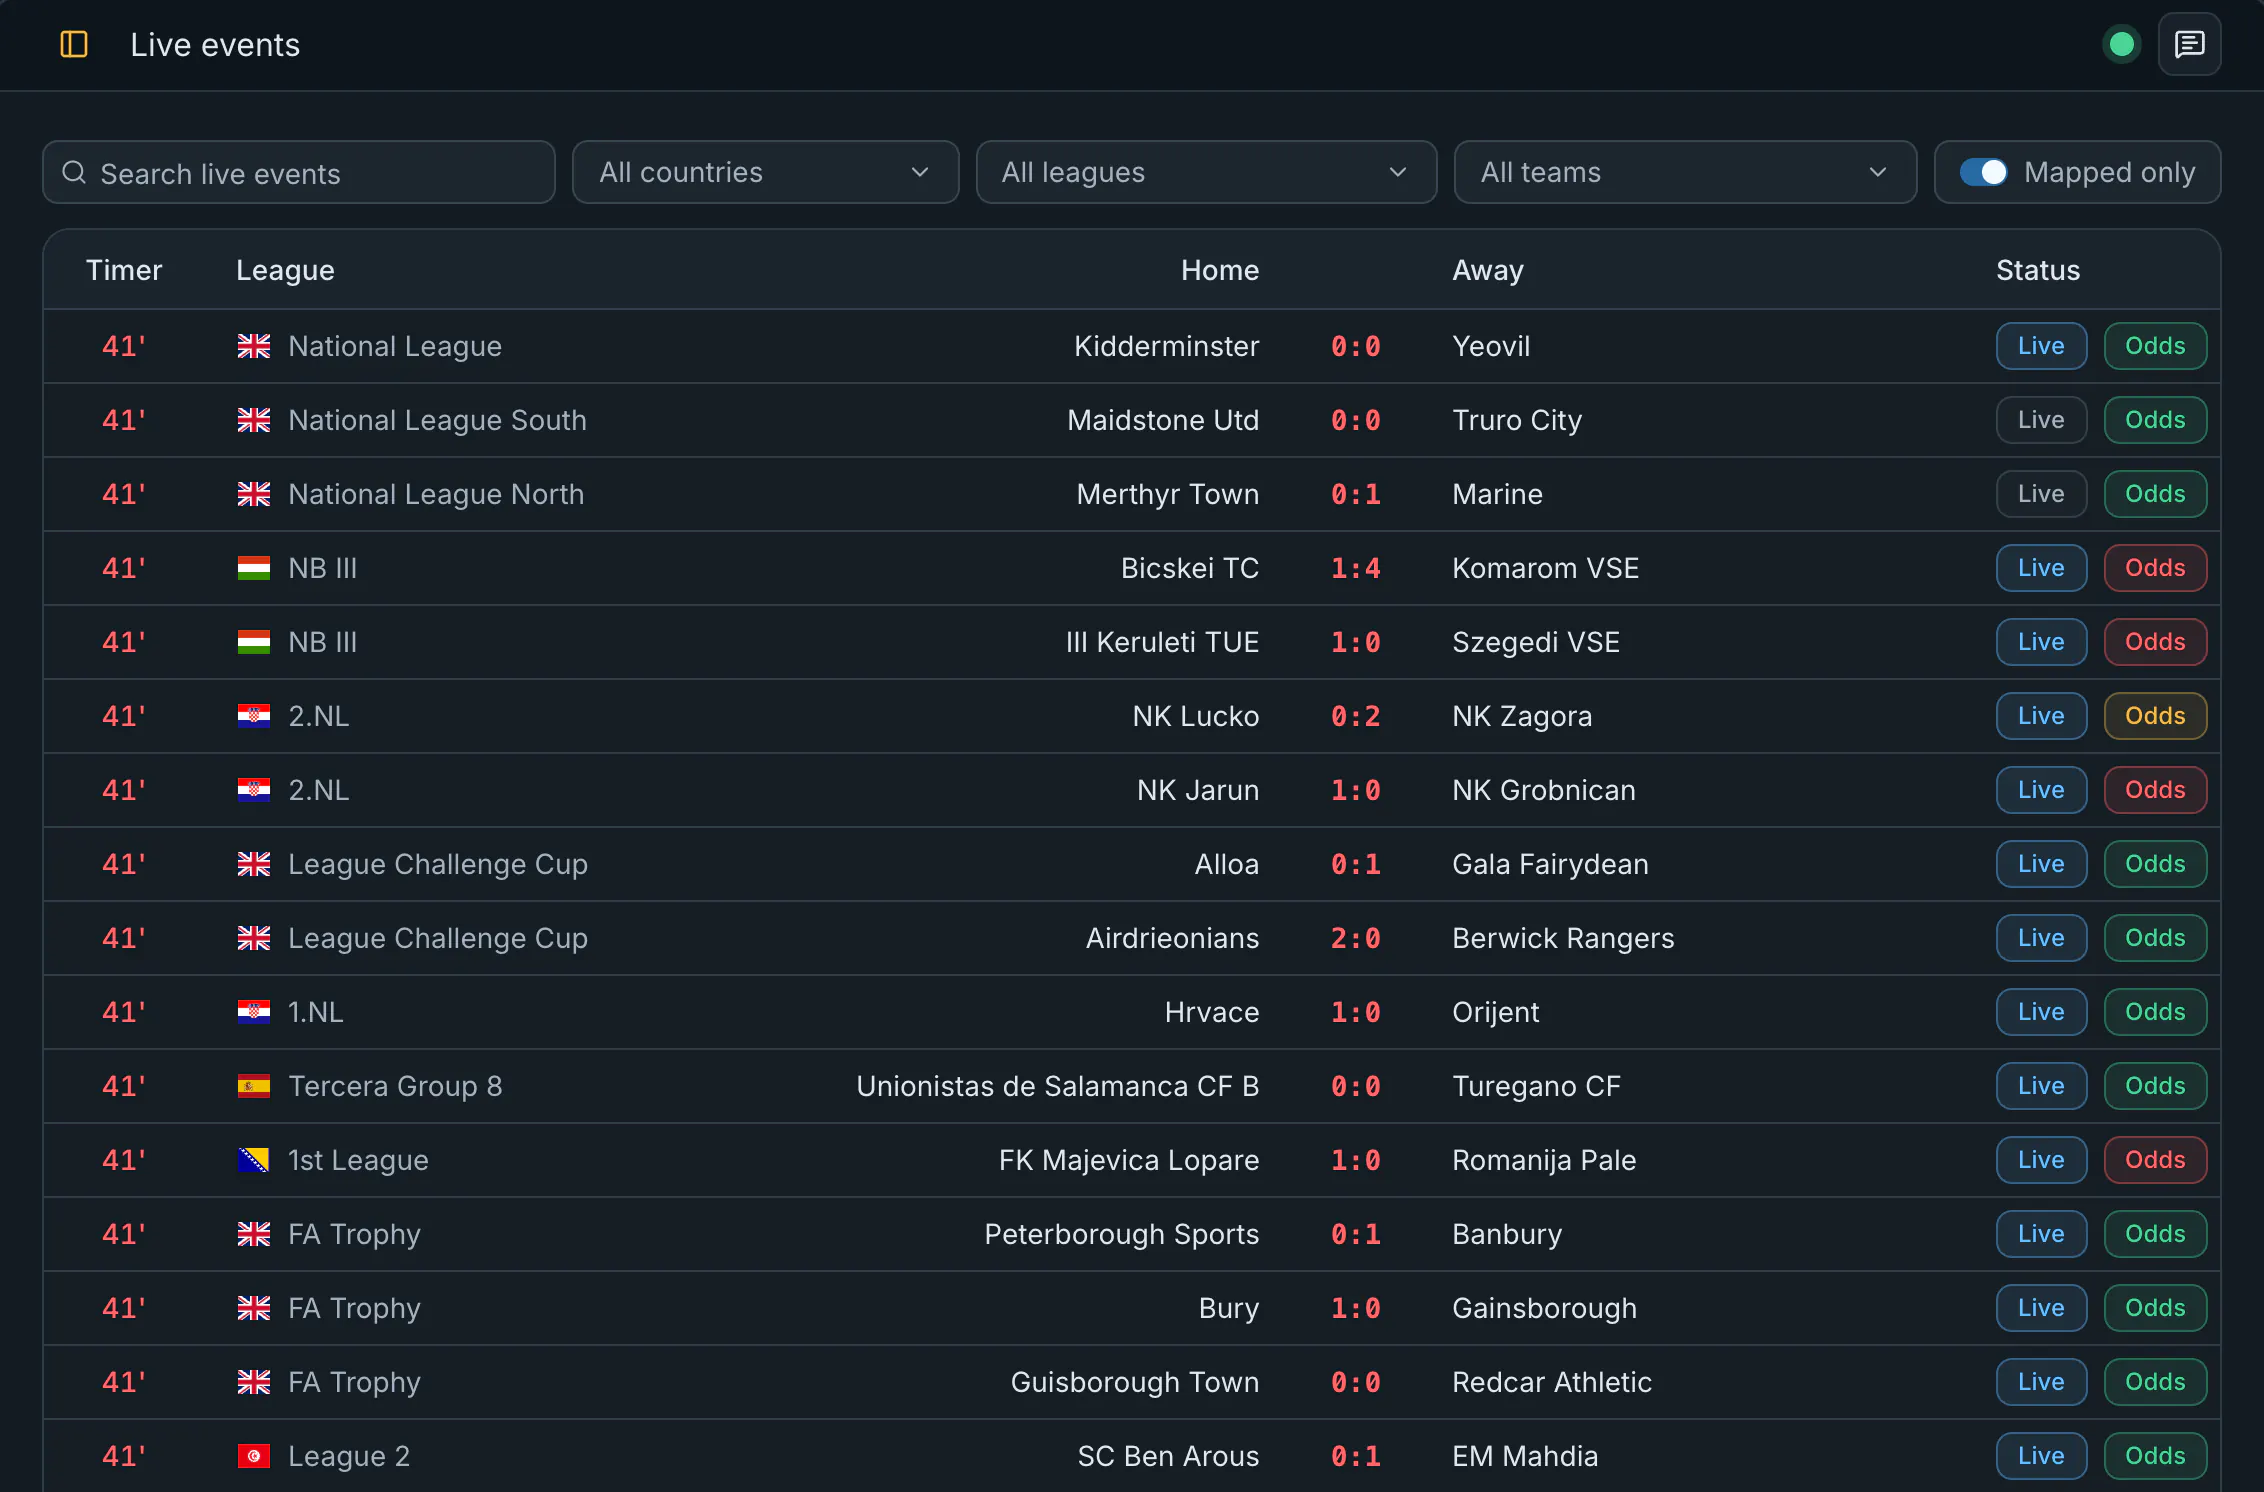Click the Status column header
Screen dimensions: 2264x1492
[2038, 270]
